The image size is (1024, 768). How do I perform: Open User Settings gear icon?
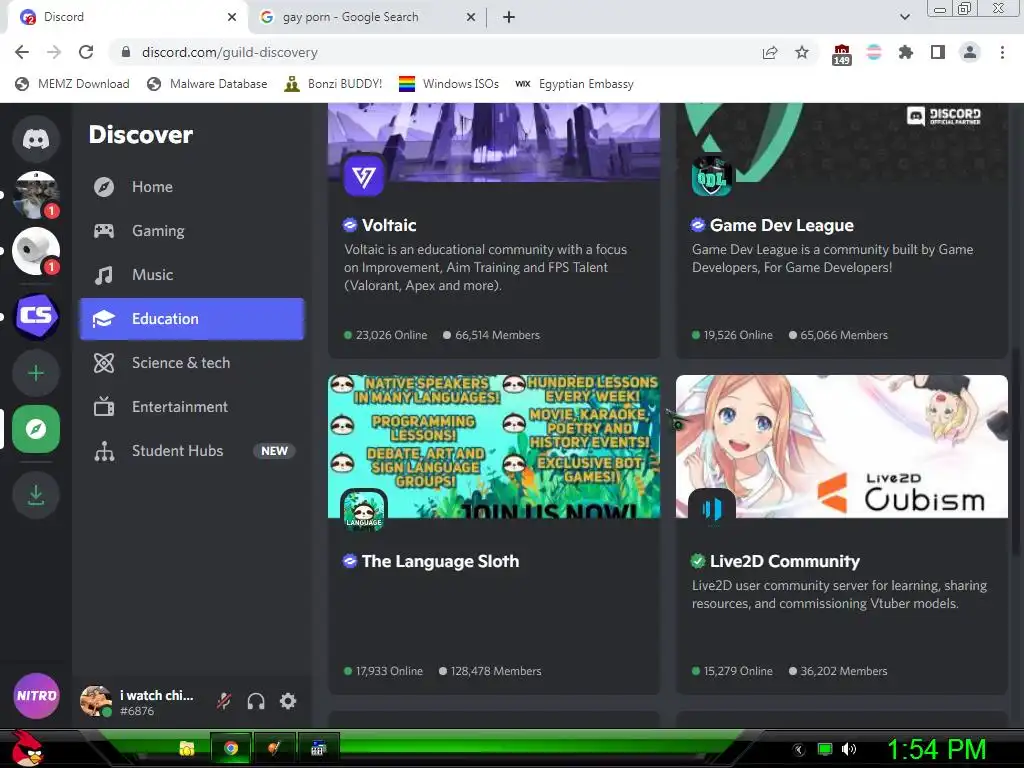[x=288, y=701]
